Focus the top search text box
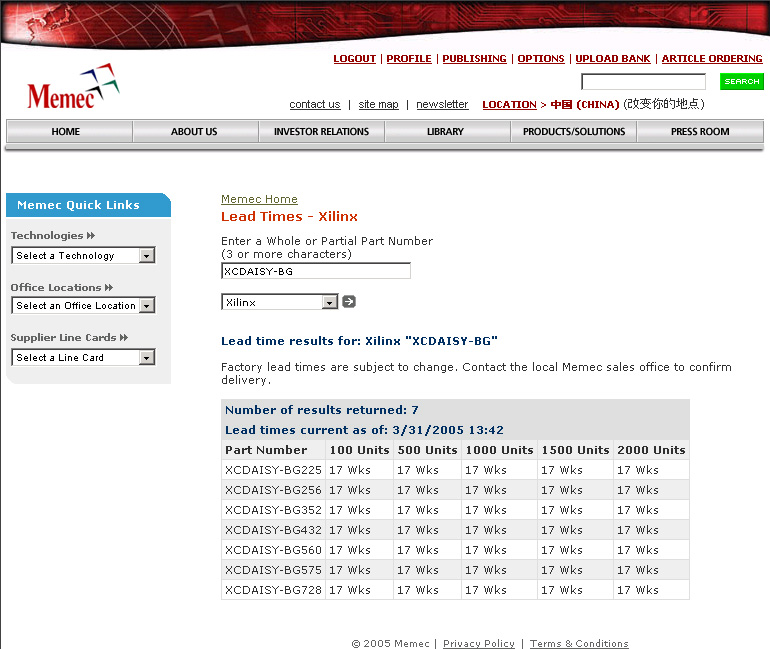Image resolution: width=770 pixels, height=649 pixels. [x=643, y=82]
